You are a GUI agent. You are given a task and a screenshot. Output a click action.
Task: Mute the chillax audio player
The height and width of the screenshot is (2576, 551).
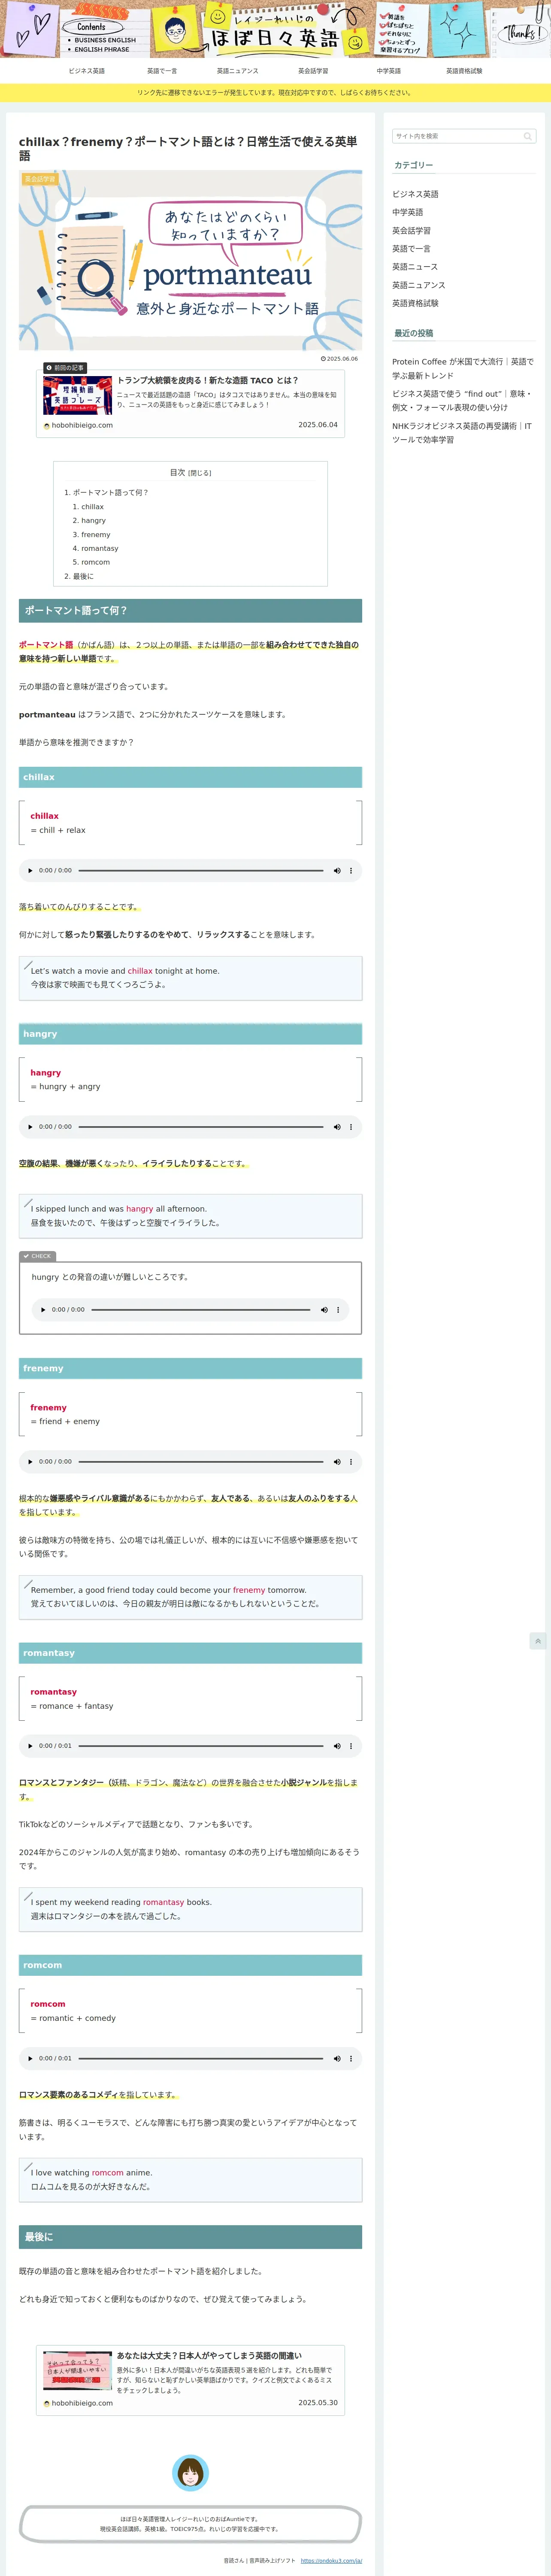pos(337,870)
